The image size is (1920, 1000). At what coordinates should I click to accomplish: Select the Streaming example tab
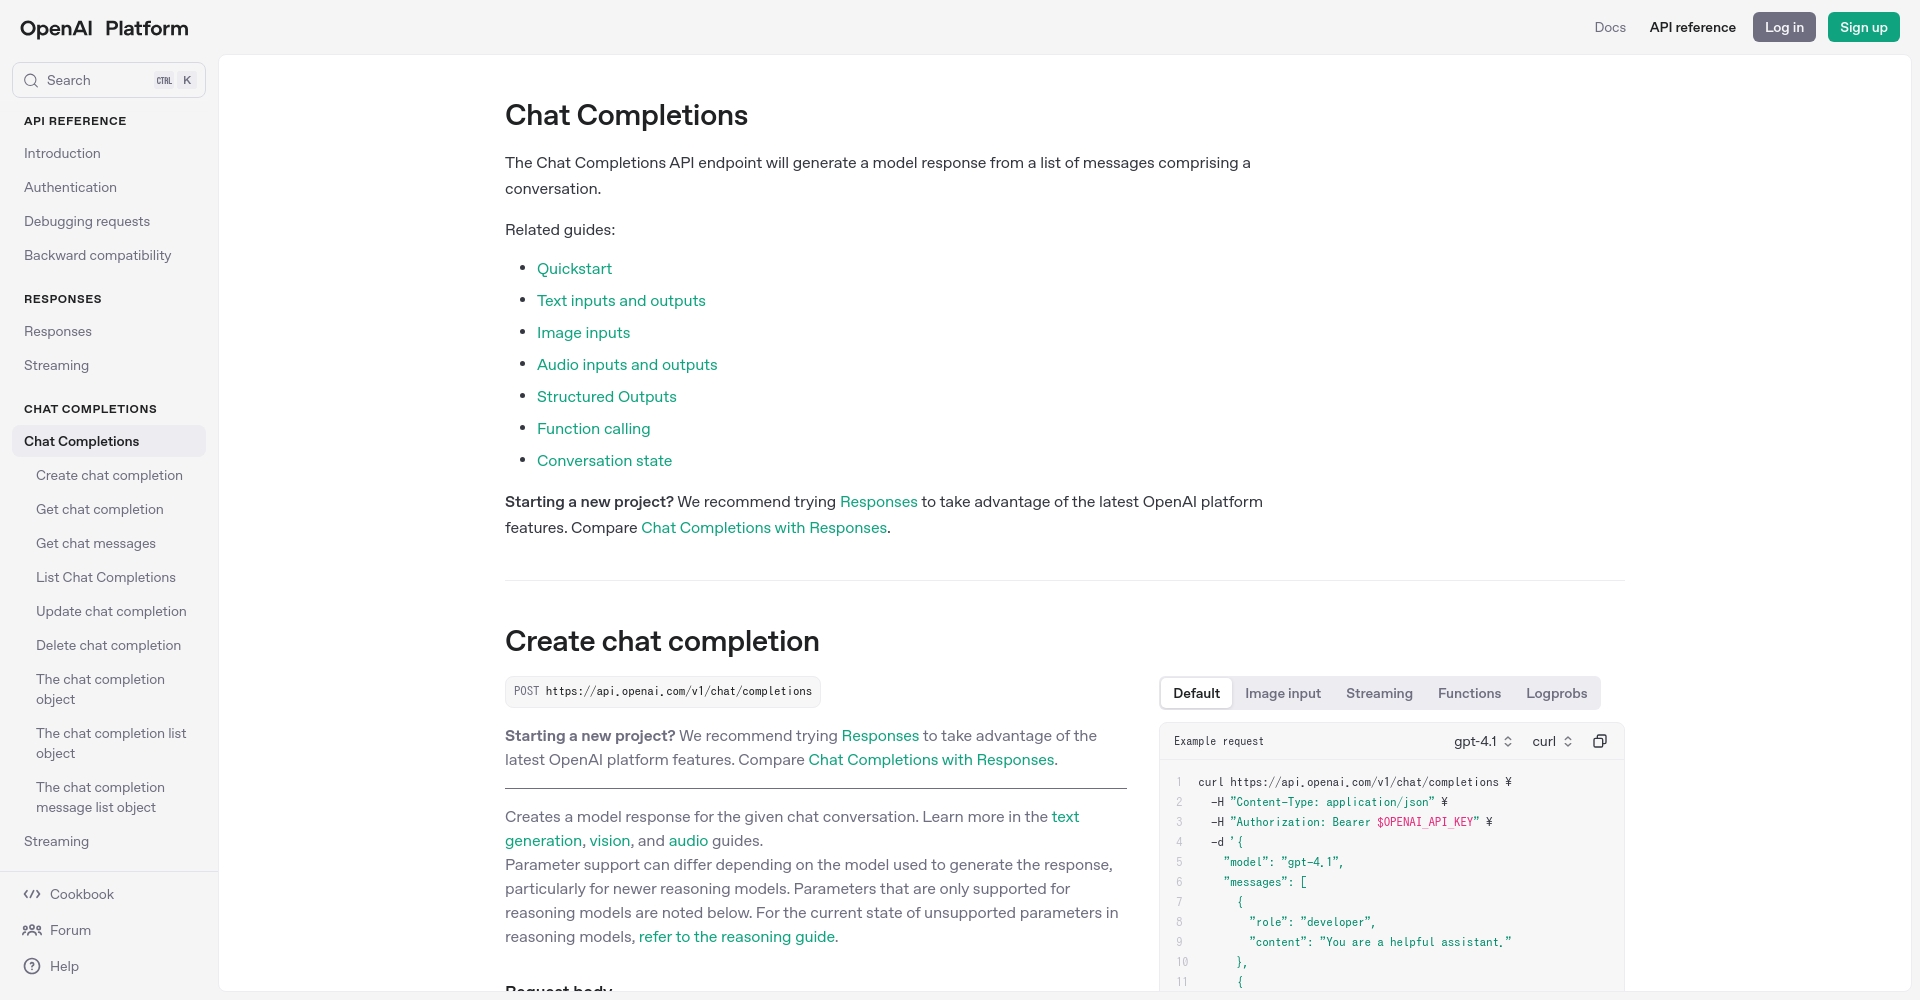1379,693
